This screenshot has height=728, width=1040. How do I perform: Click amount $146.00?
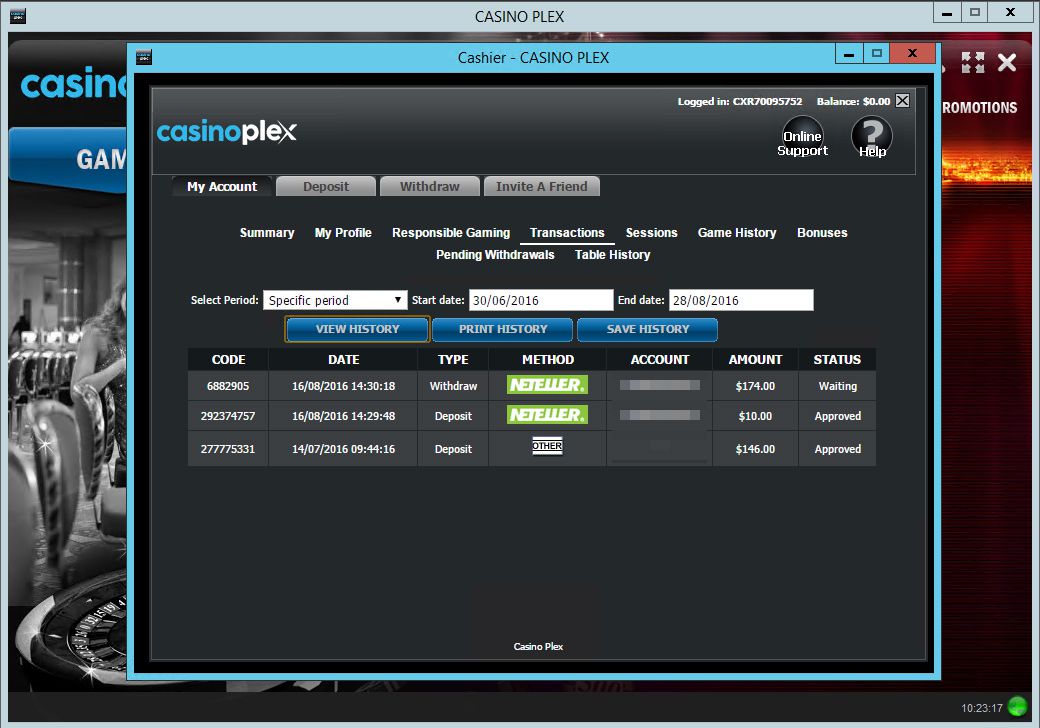(755, 449)
